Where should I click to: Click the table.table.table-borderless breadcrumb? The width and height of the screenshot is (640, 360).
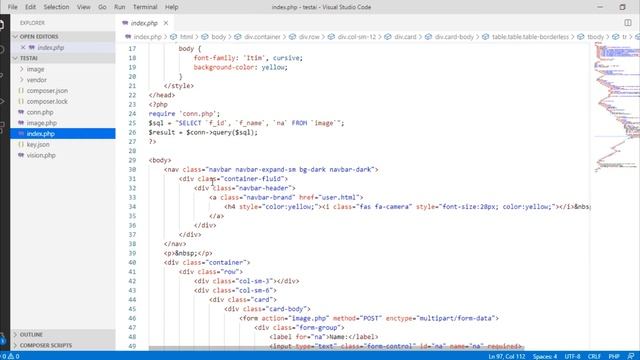530,37
